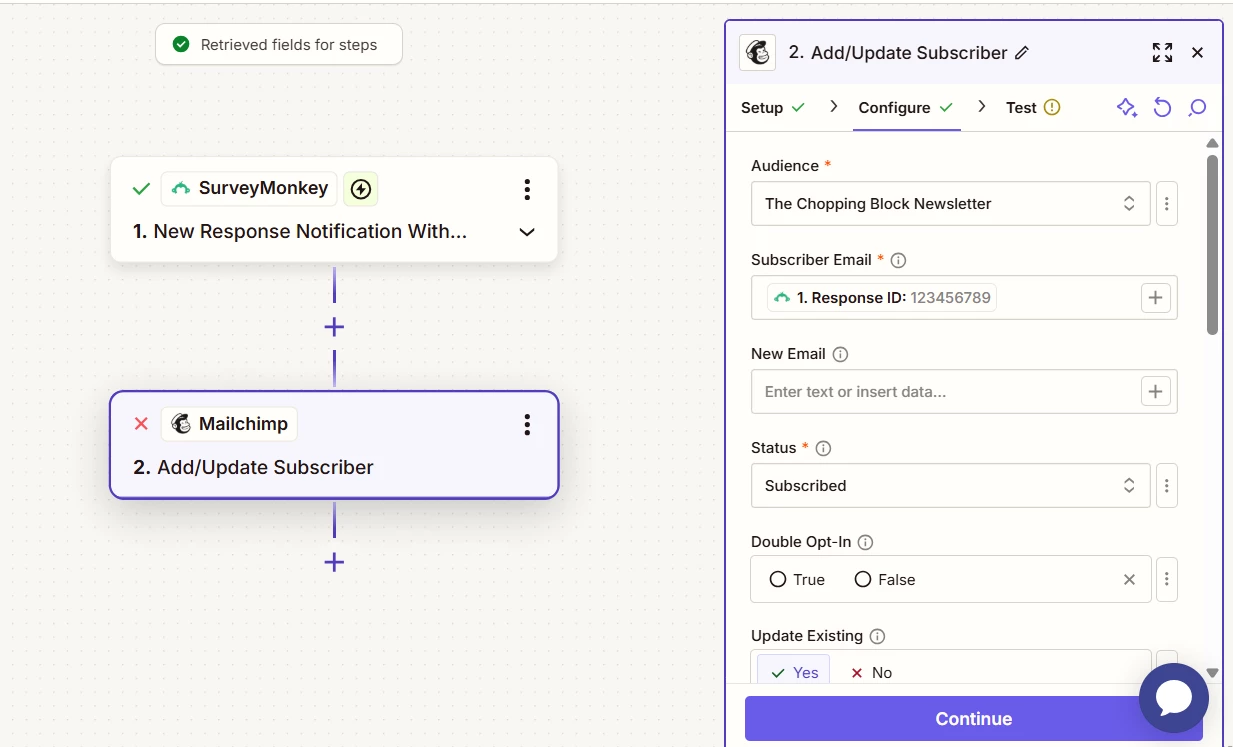Click the Mailchimp logo in panel header

click(x=757, y=53)
